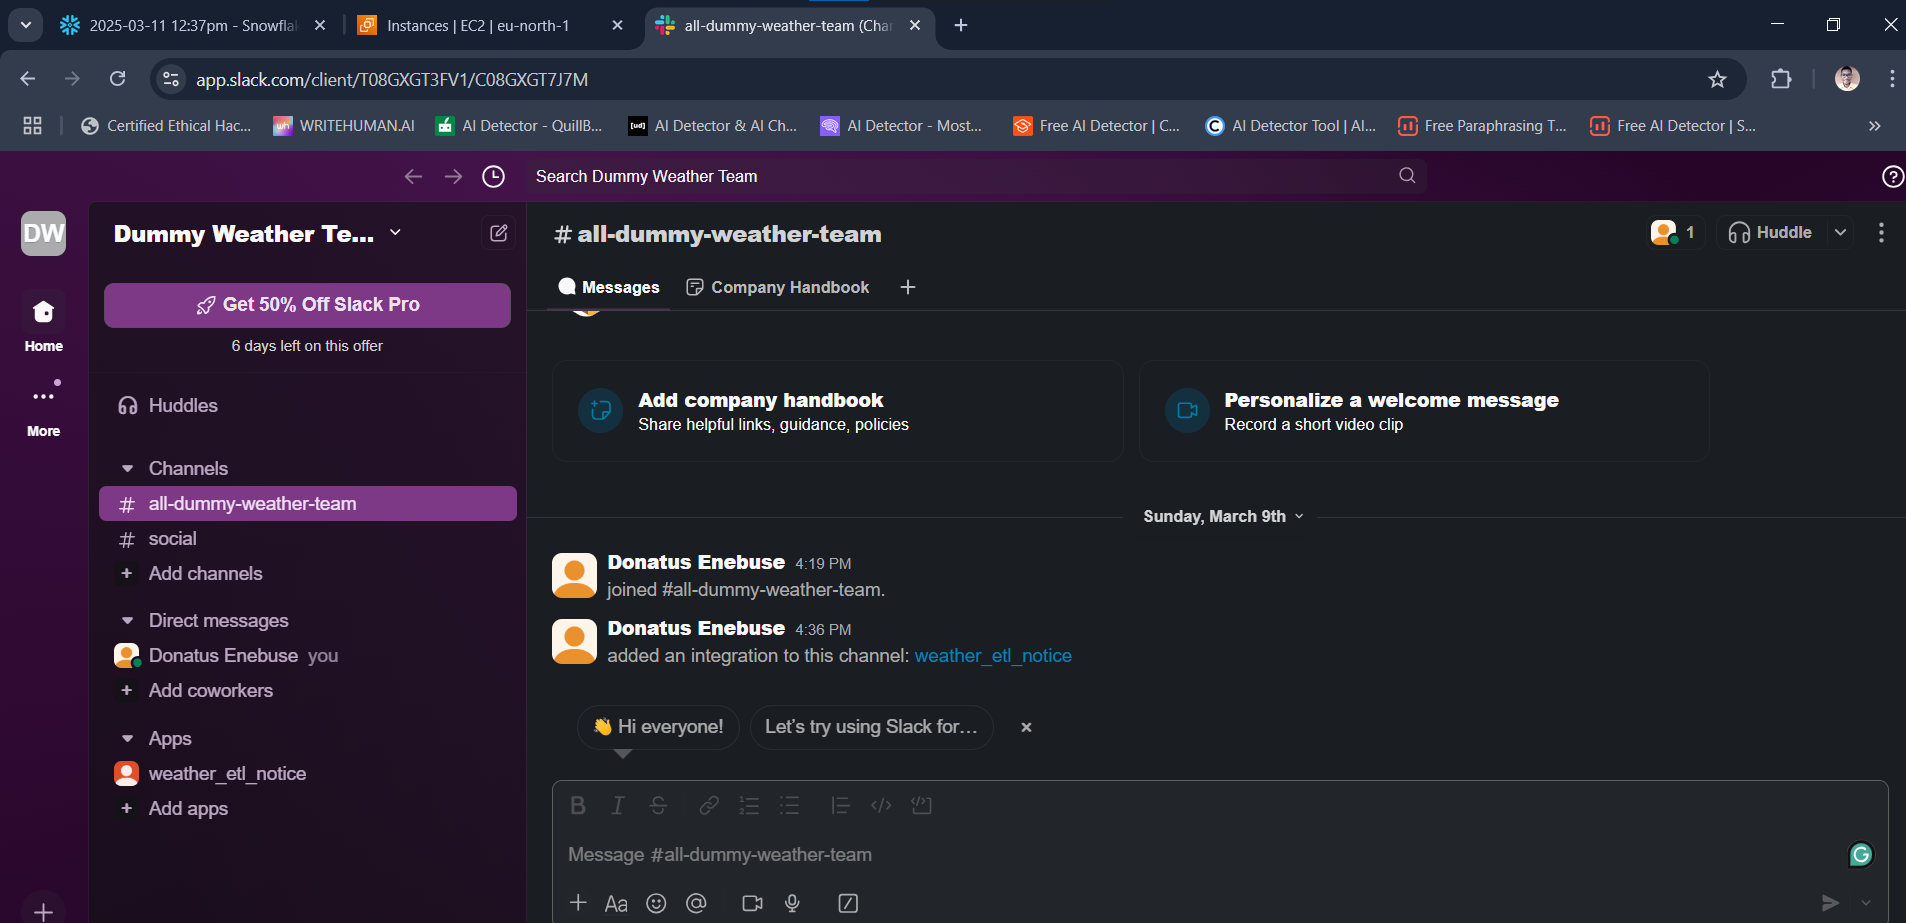The width and height of the screenshot is (1906, 923).
Task: Compose a new message with pencil icon
Action: (x=498, y=233)
